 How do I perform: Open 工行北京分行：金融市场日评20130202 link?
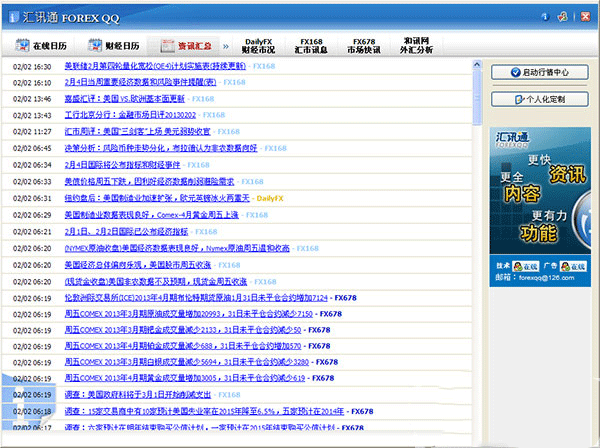[130, 115]
